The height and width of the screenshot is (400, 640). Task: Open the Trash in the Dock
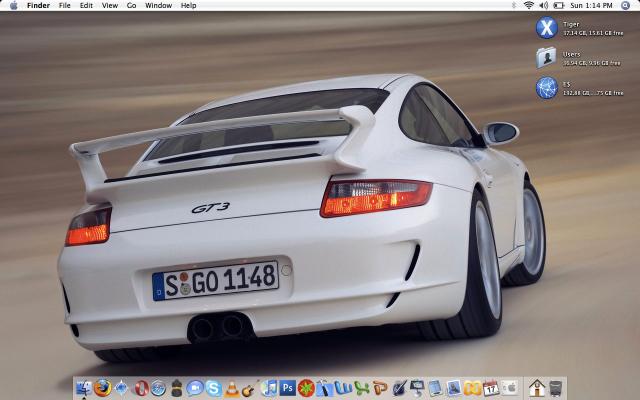555,388
